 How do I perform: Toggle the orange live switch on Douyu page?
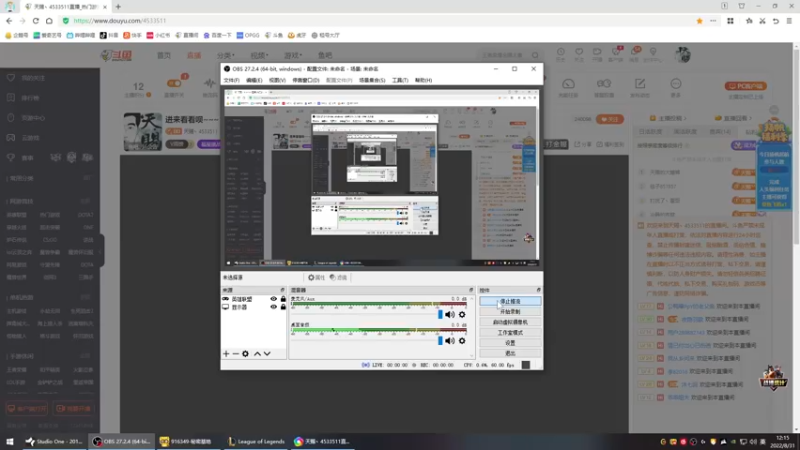point(174,83)
